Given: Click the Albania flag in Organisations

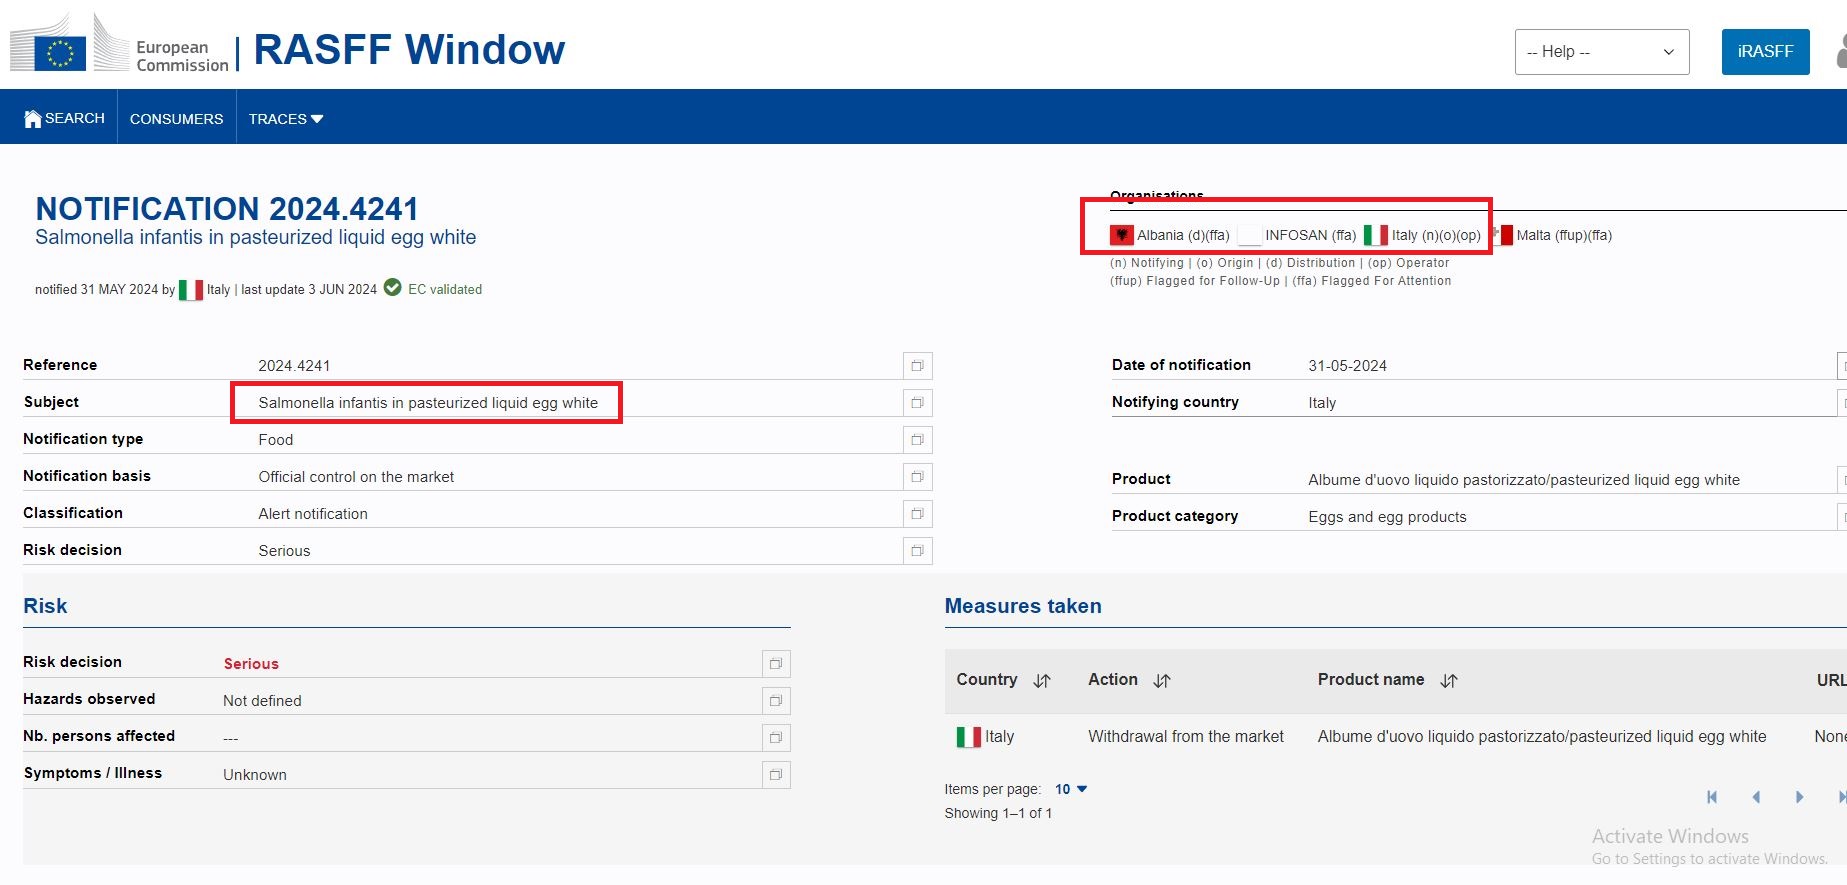Looking at the screenshot, I should point(1122,235).
